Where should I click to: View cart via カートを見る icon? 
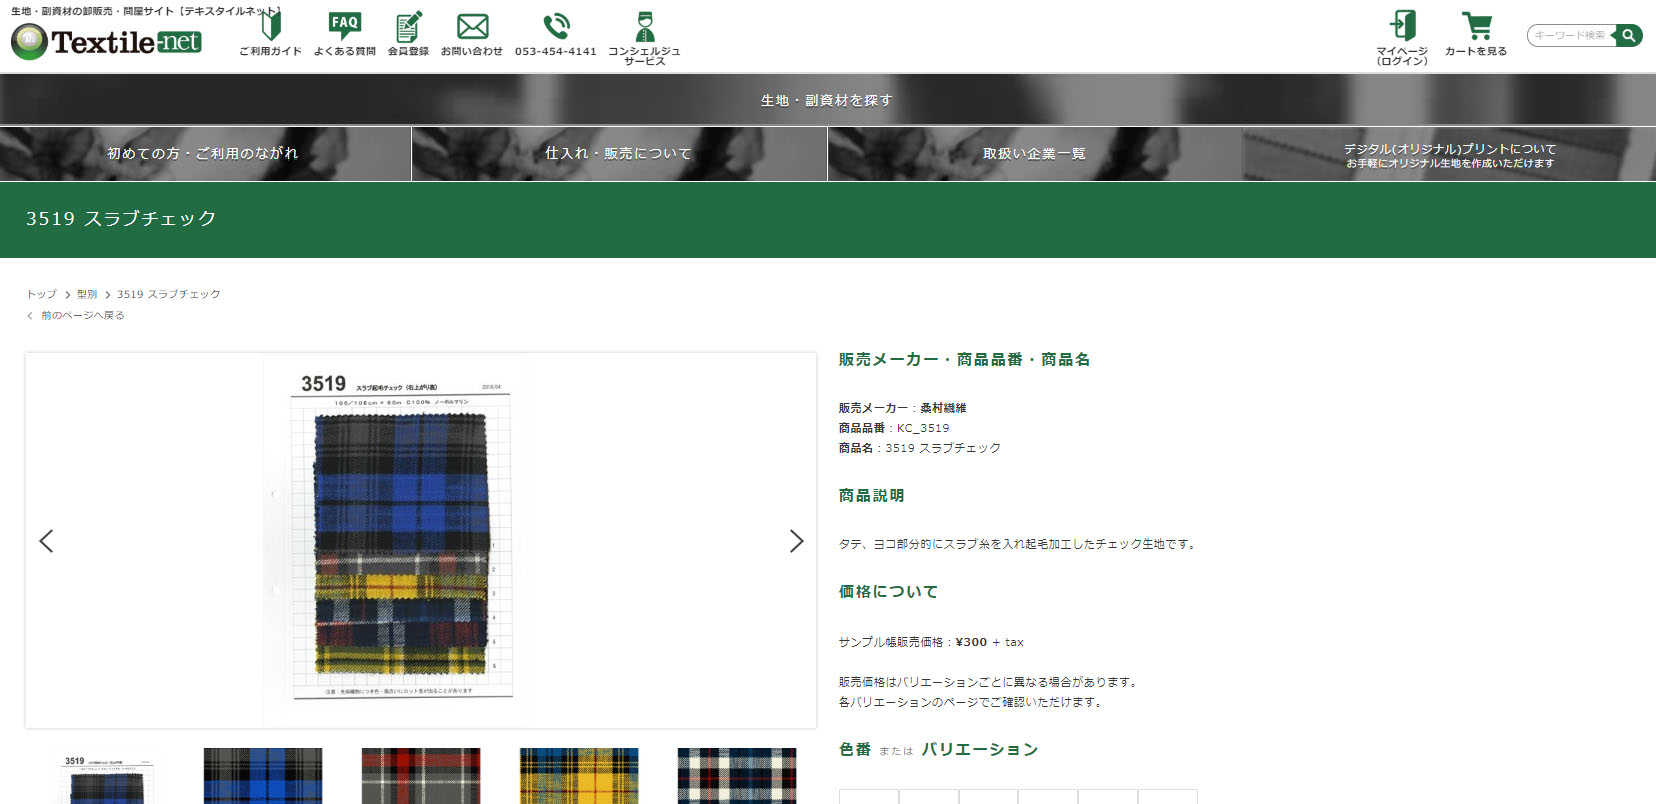pyautogui.click(x=1476, y=33)
